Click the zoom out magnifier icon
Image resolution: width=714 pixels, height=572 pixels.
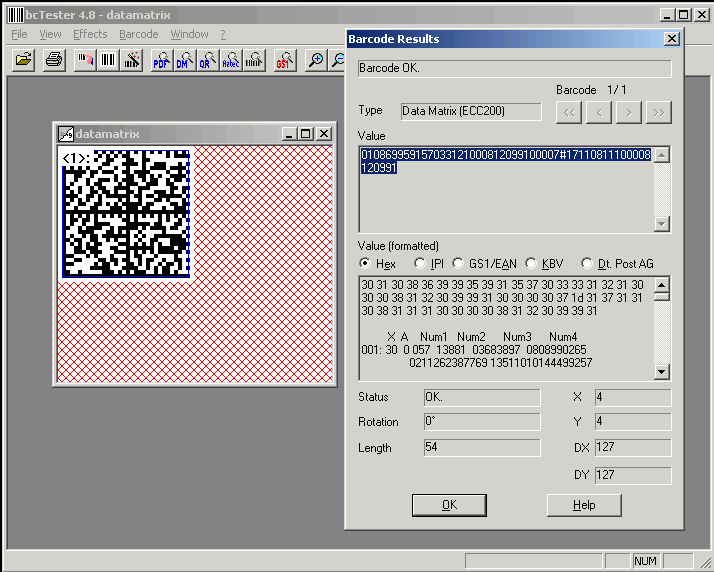point(337,60)
